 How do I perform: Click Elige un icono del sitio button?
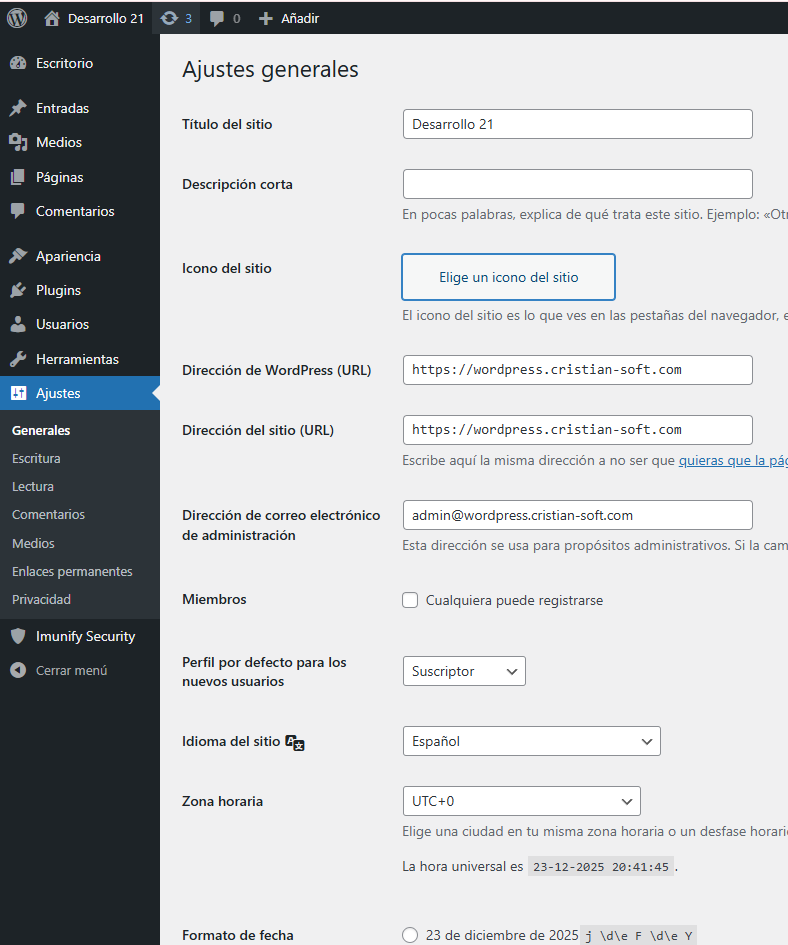[x=508, y=277]
